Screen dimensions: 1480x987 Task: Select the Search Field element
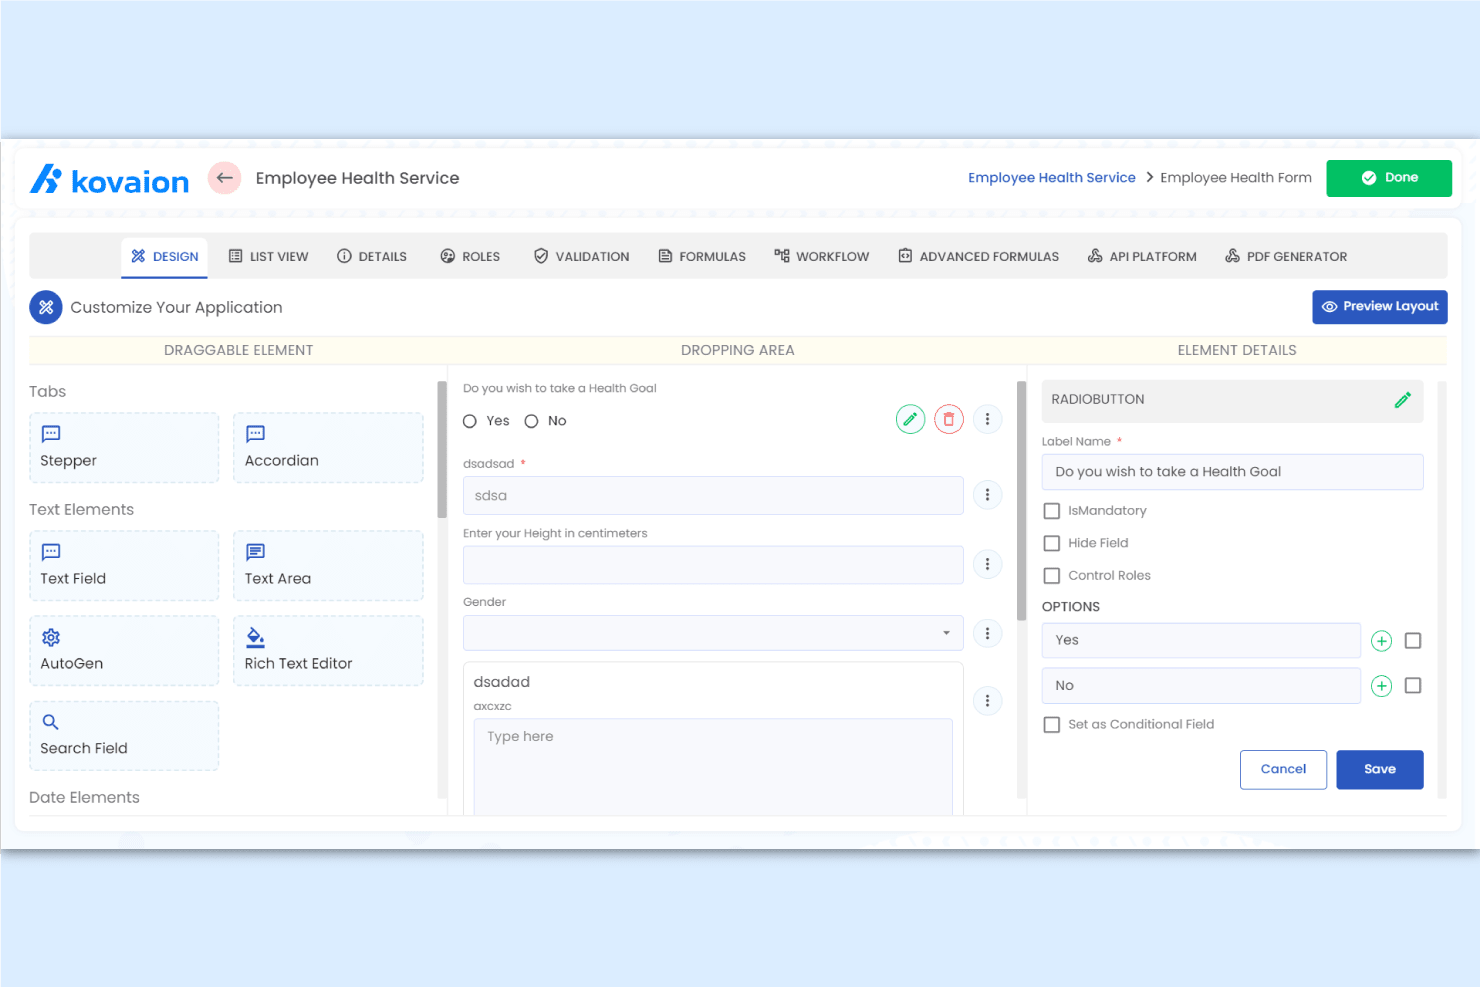123,735
